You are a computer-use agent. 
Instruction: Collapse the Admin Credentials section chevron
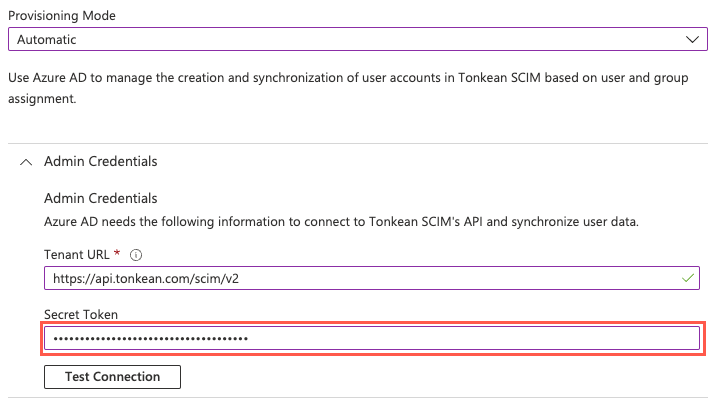pos(26,161)
